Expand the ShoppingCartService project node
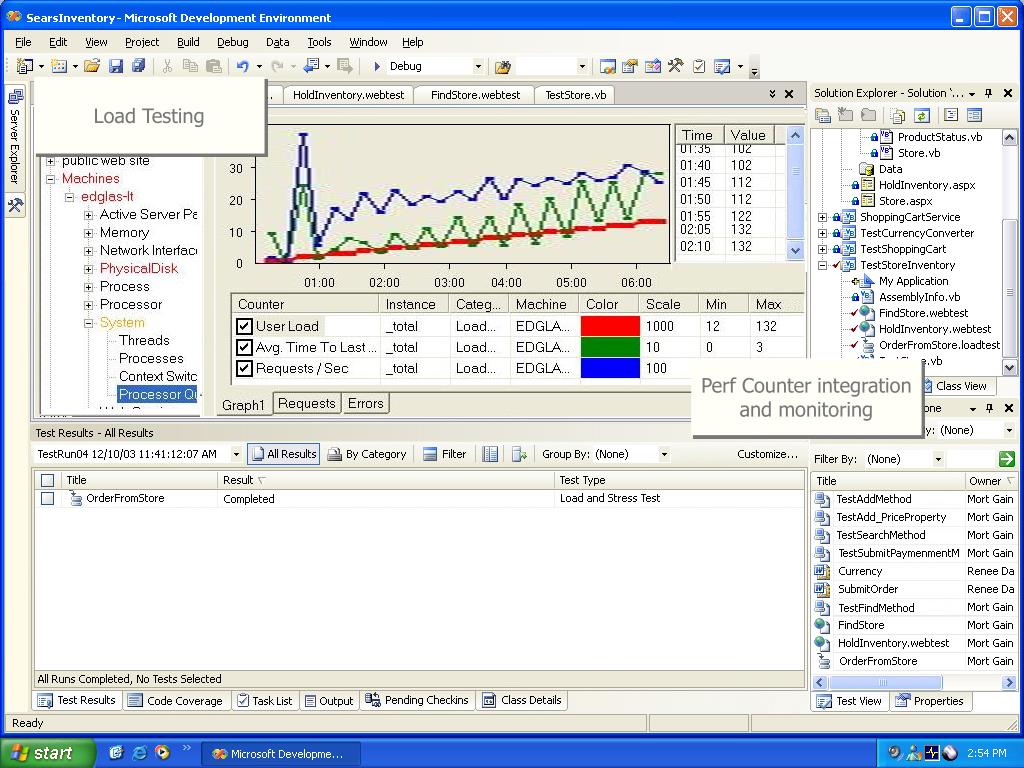Viewport: 1024px width, 768px height. coord(822,217)
